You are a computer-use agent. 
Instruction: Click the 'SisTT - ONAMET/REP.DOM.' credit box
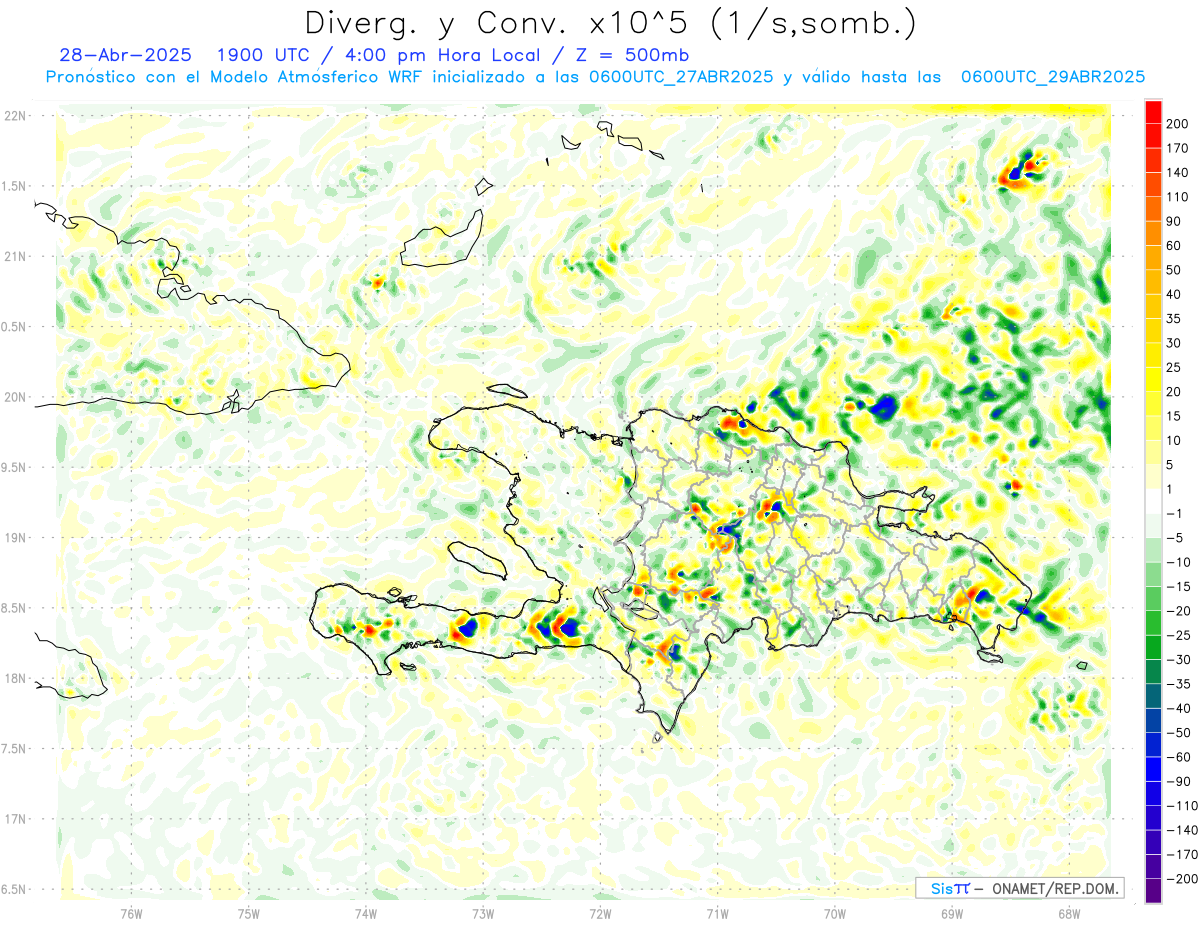[1019, 888]
